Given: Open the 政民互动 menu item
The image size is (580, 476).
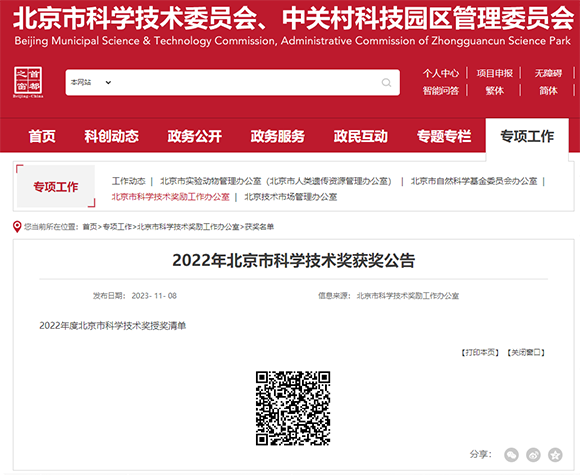Looking at the screenshot, I should (x=361, y=136).
